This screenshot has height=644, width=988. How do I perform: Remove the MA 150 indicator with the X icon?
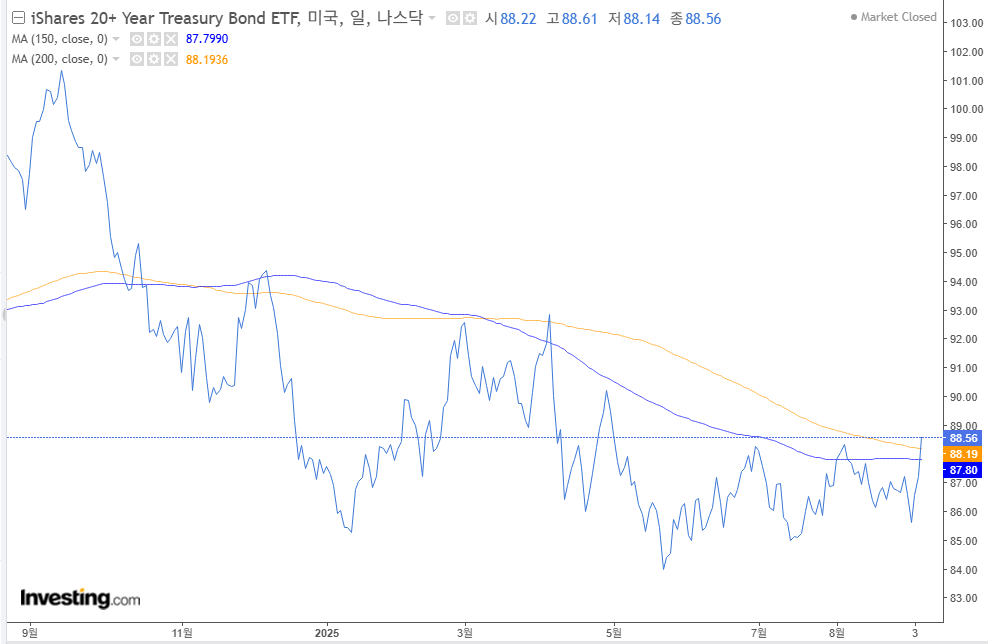click(x=171, y=39)
